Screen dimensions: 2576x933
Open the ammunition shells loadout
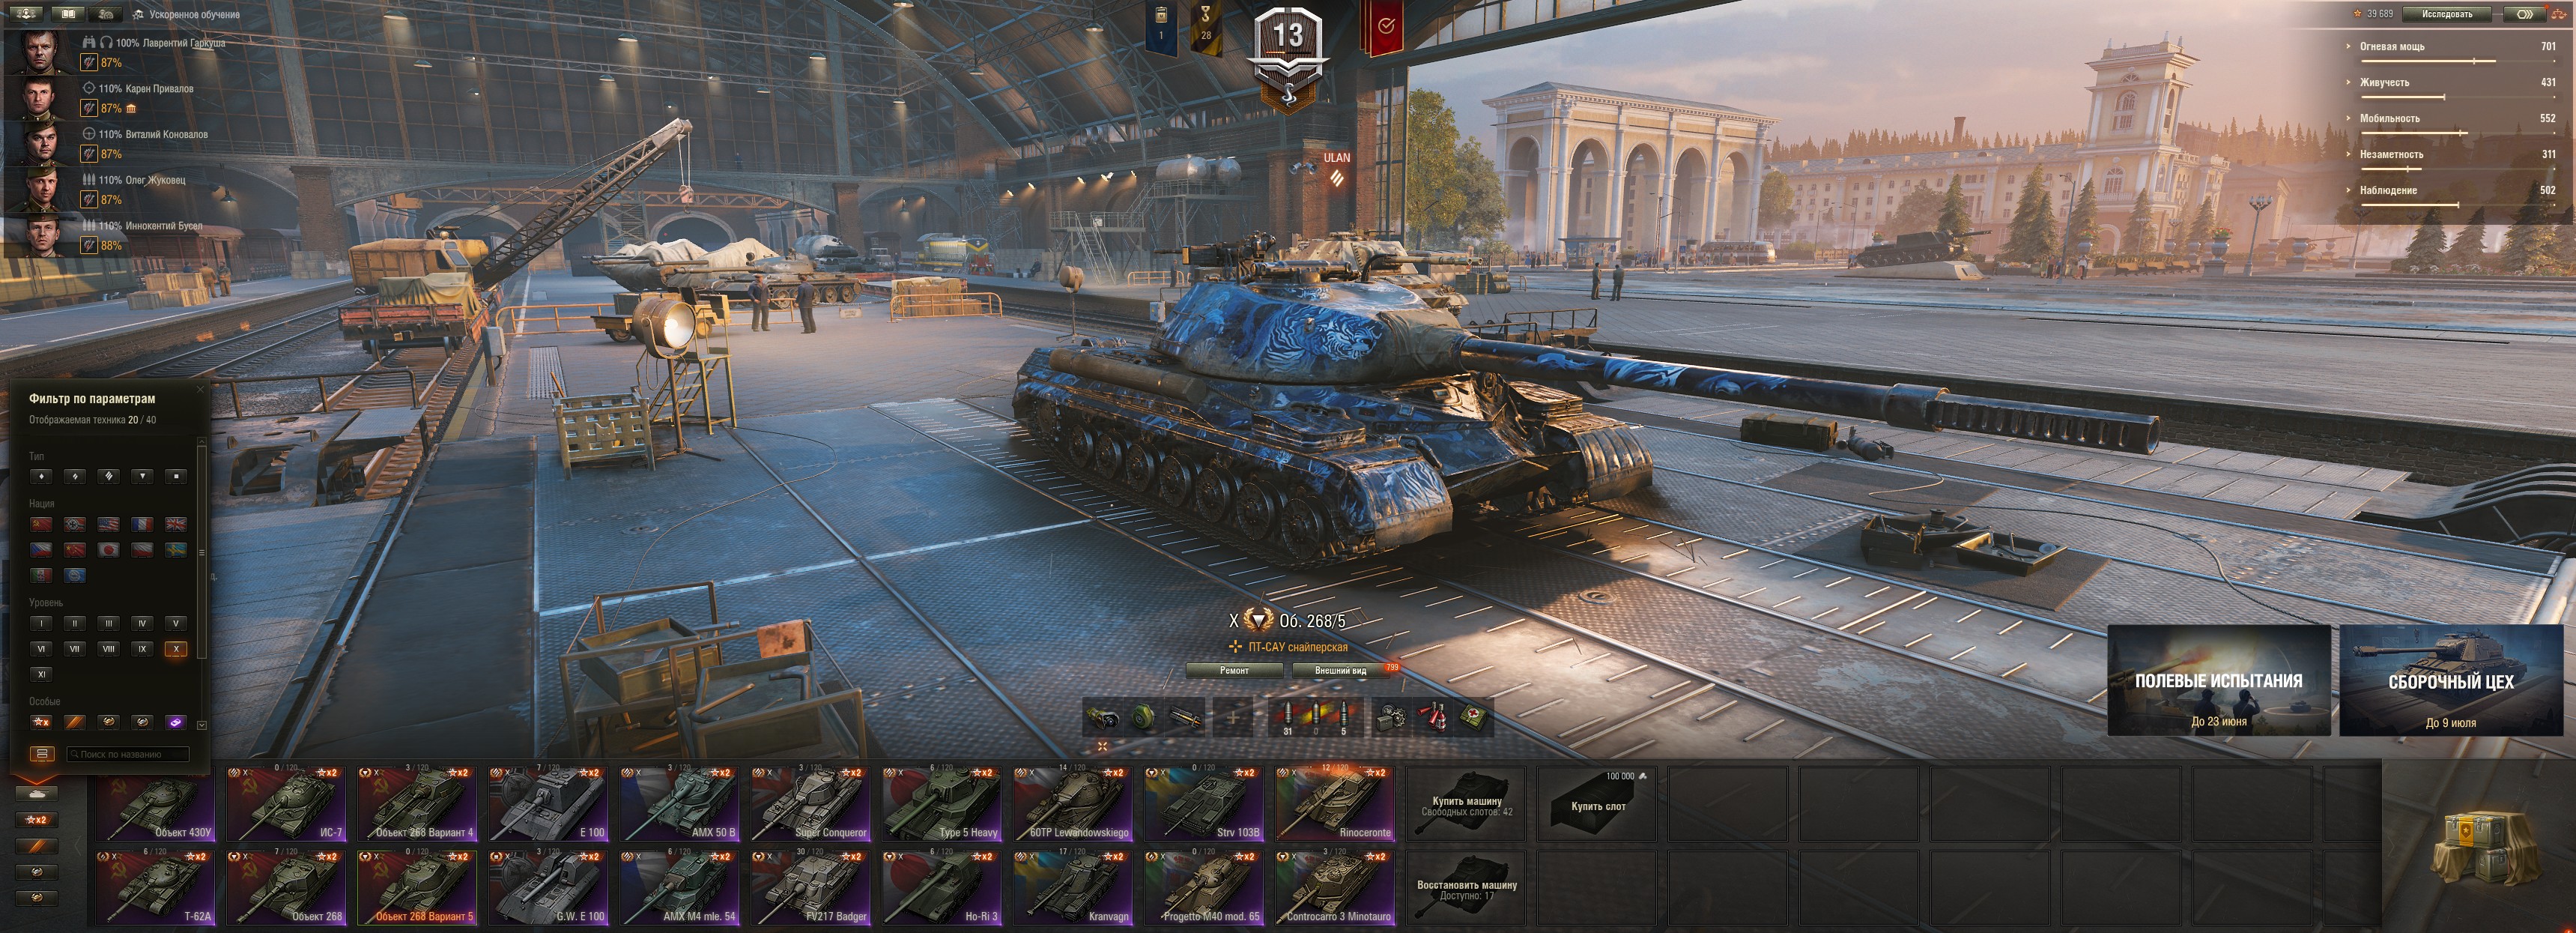(x=1316, y=716)
